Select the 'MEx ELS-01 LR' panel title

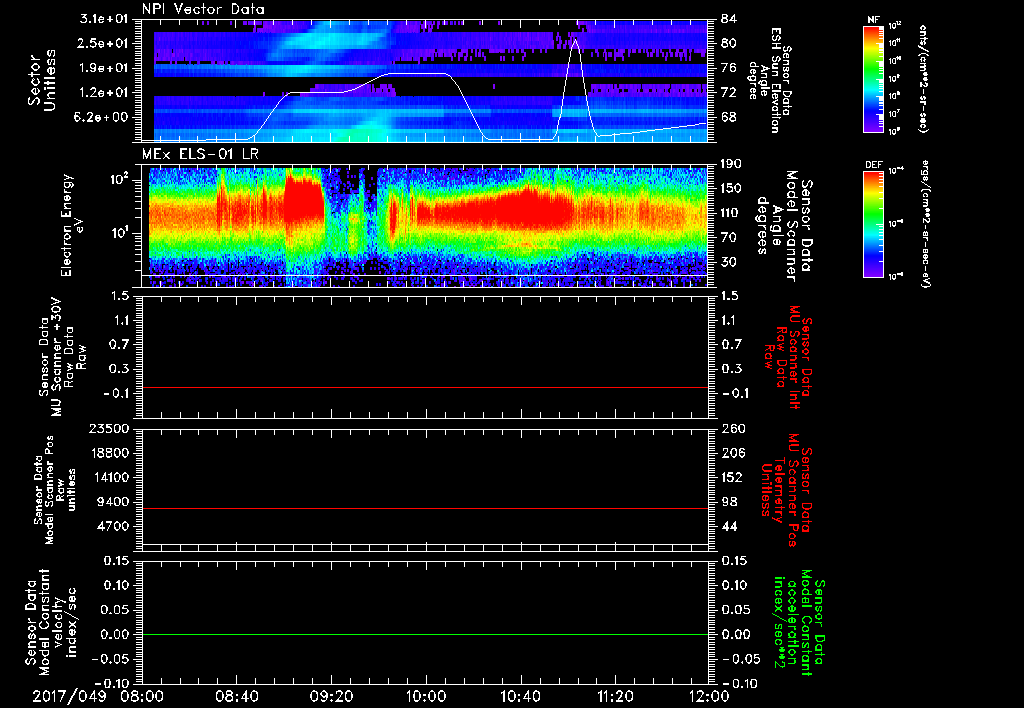pyautogui.click(x=200, y=154)
